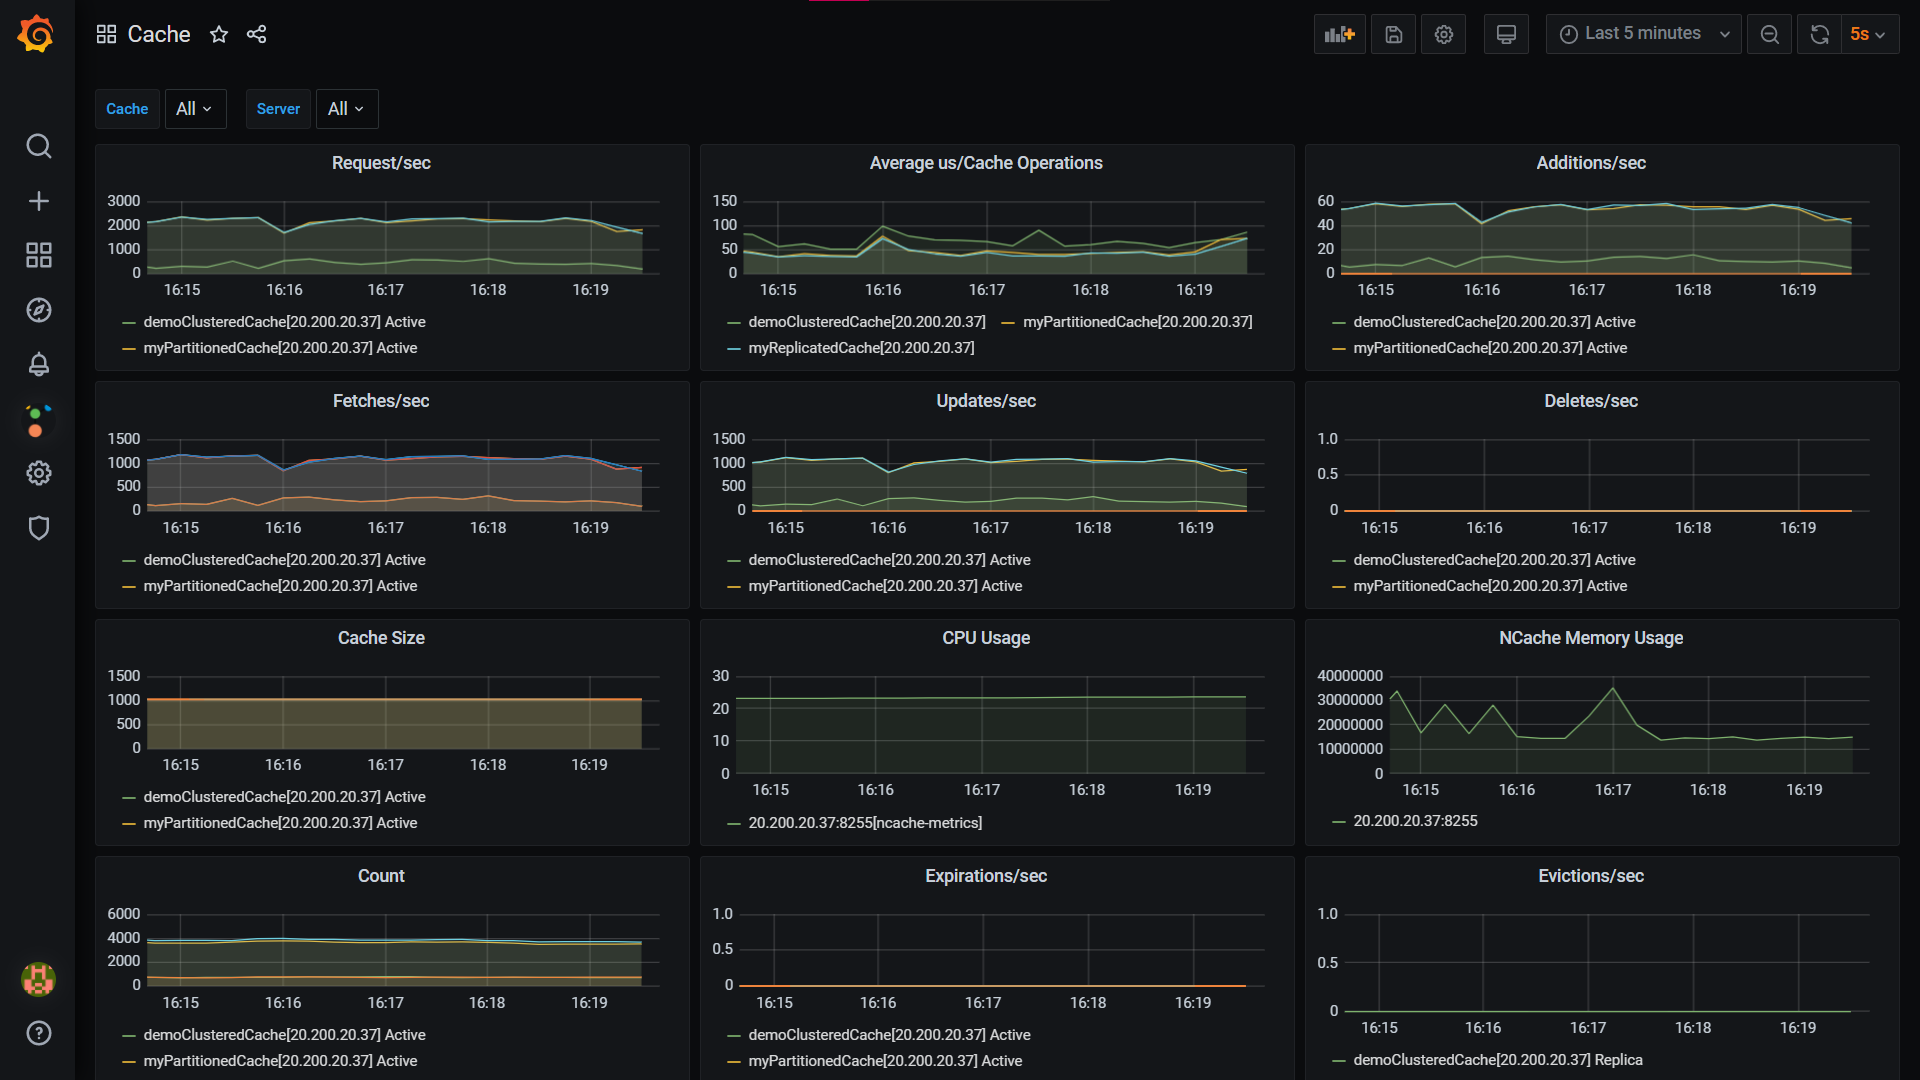Click myPartitionedCache color line in Count legend

pyautogui.click(x=129, y=1062)
